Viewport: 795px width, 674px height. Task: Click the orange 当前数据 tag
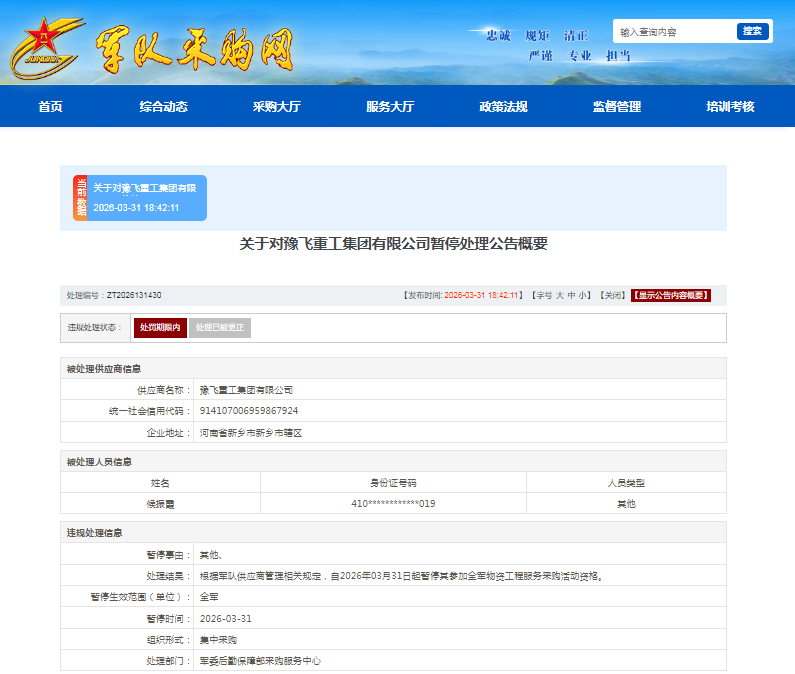(81, 198)
